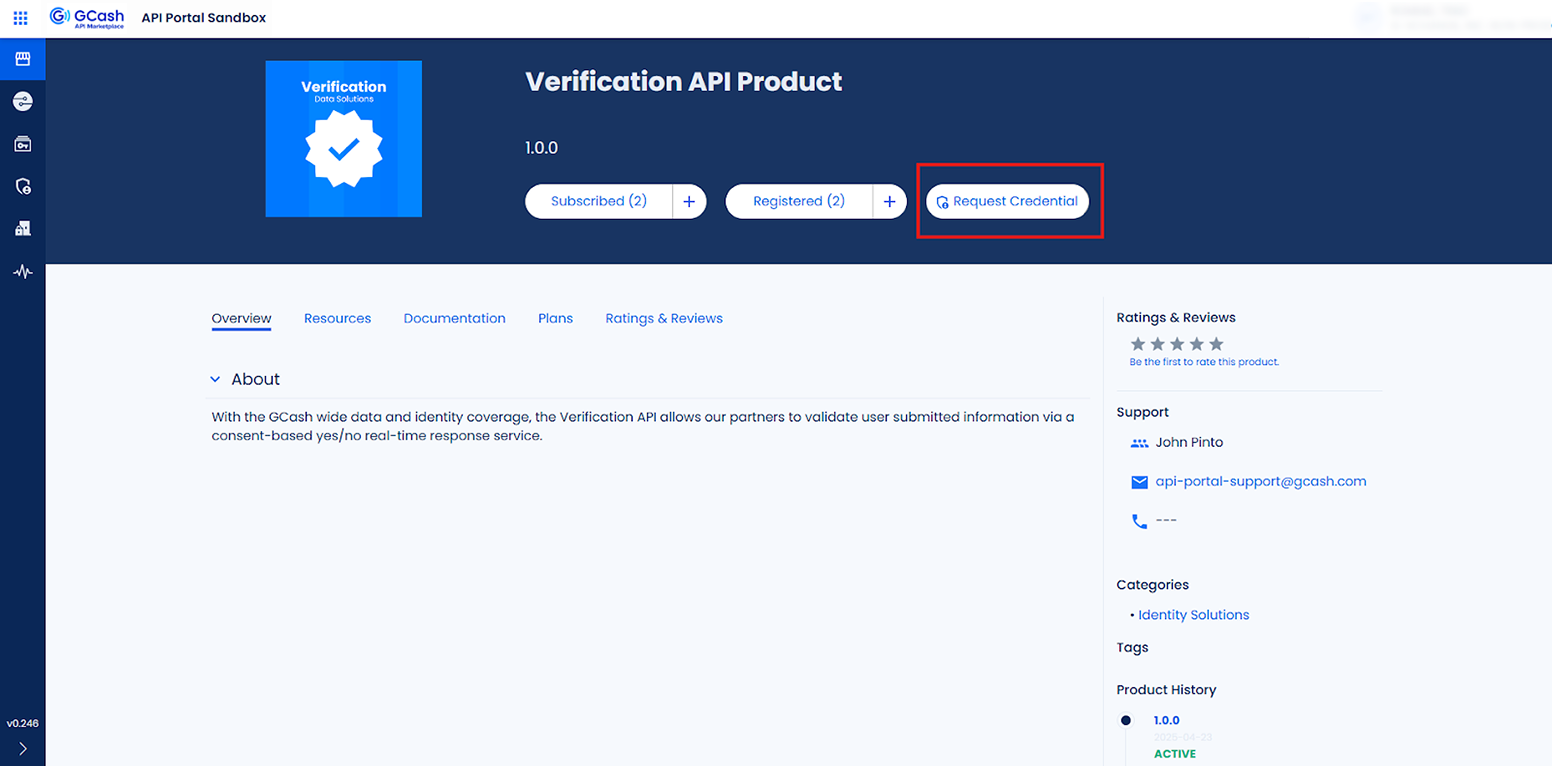Add a subscription with the plus beside Subscribed
Image resolution: width=1552 pixels, height=767 pixels.
689,201
